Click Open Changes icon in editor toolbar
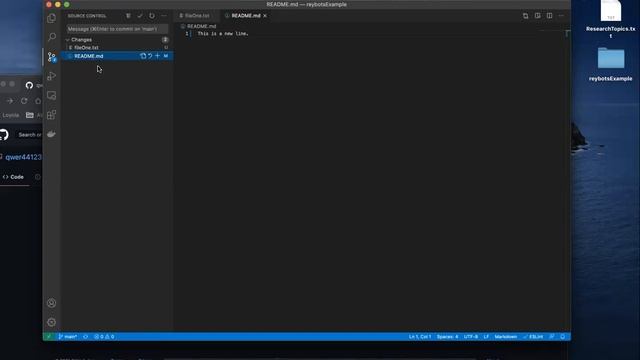This screenshot has width=640, height=360. [x=526, y=16]
